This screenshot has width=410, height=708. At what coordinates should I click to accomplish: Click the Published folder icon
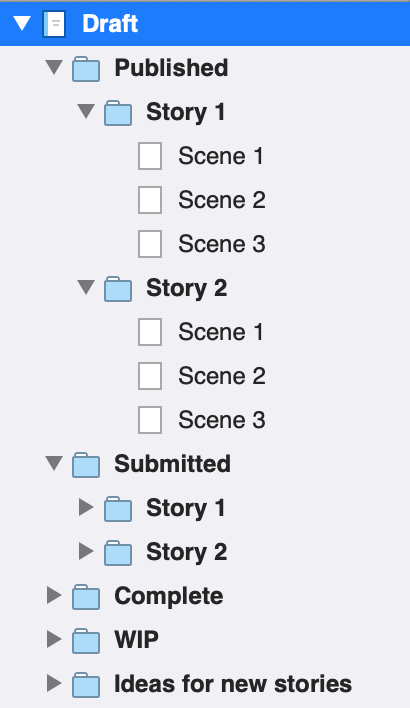pyautogui.click(x=86, y=69)
